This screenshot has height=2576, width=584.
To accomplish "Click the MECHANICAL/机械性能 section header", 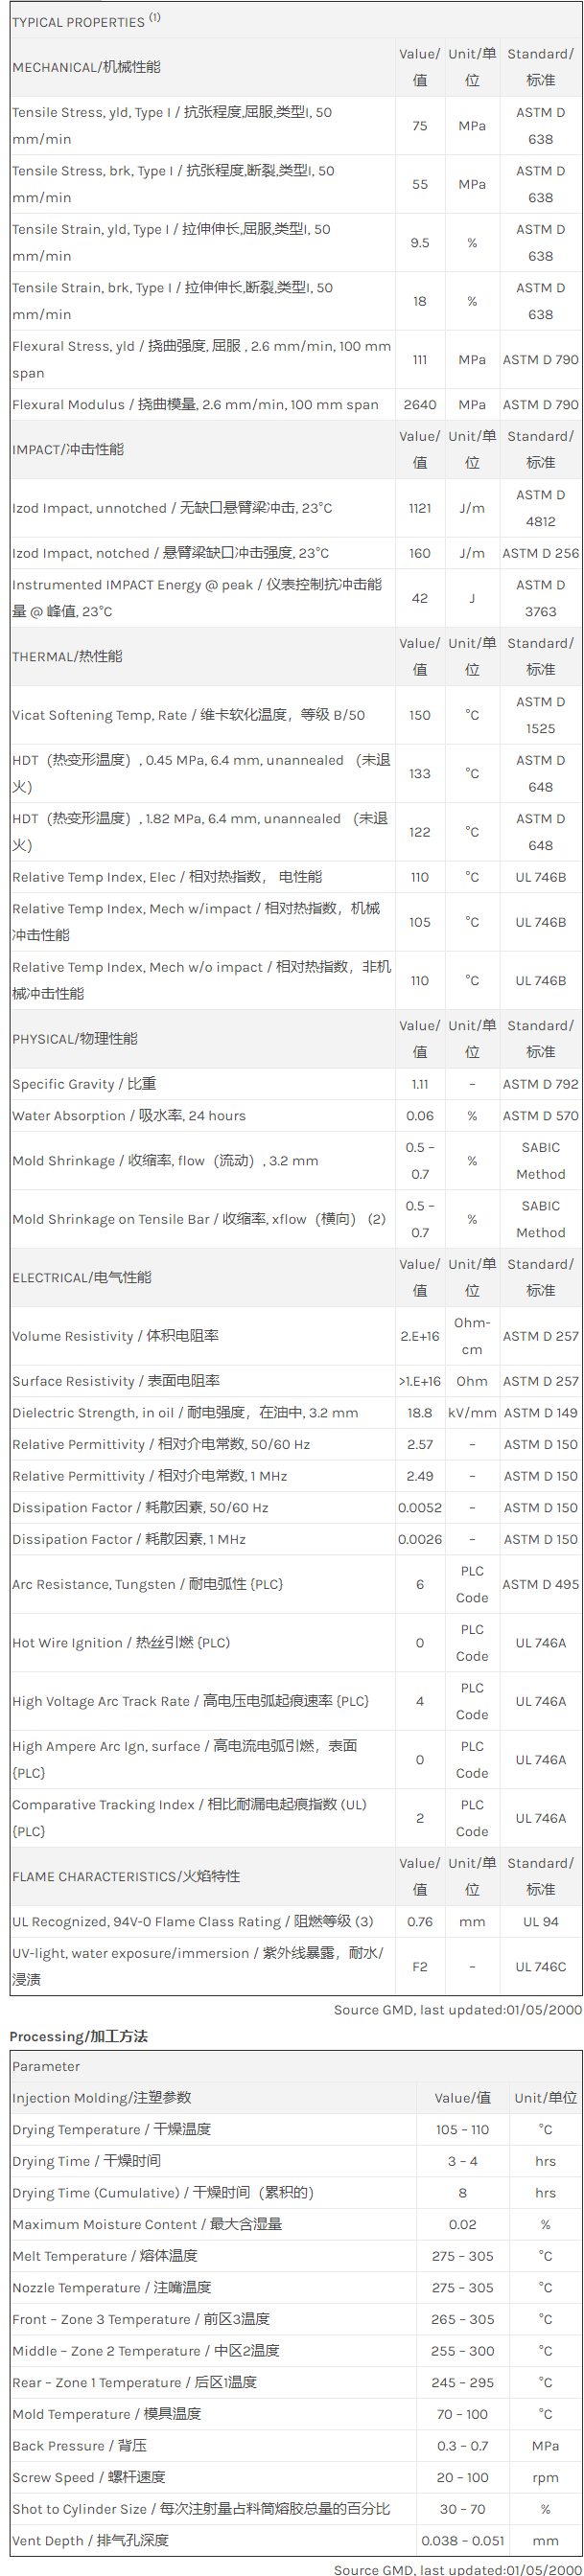I will [x=86, y=67].
